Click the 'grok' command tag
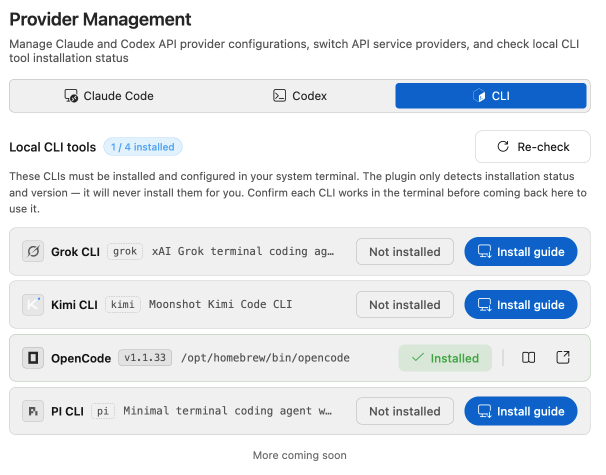The image size is (606, 475). pos(125,252)
